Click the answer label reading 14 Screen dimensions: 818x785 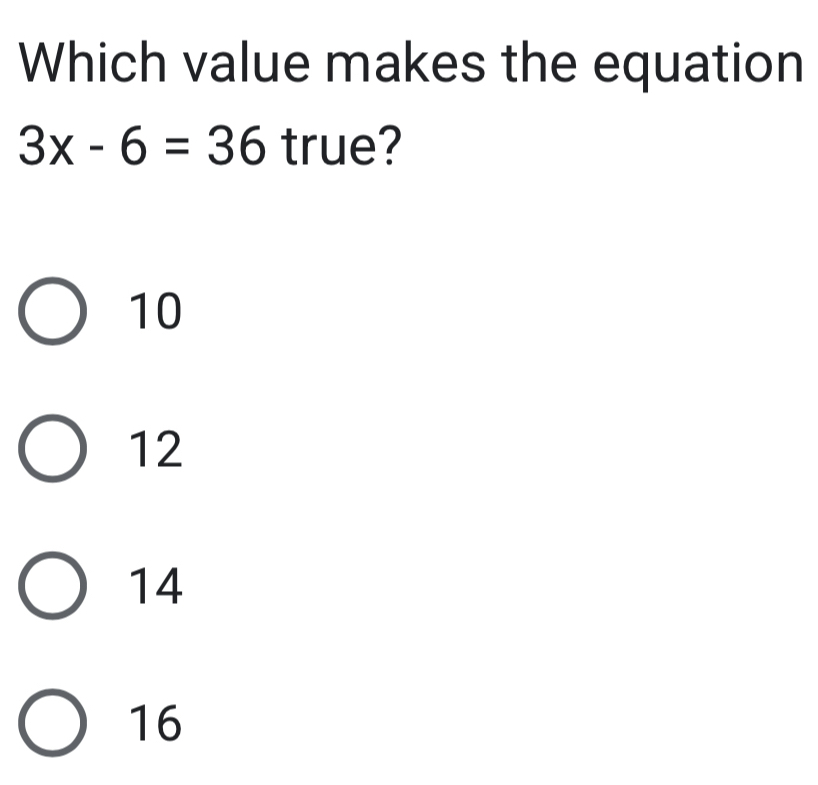pos(155,585)
